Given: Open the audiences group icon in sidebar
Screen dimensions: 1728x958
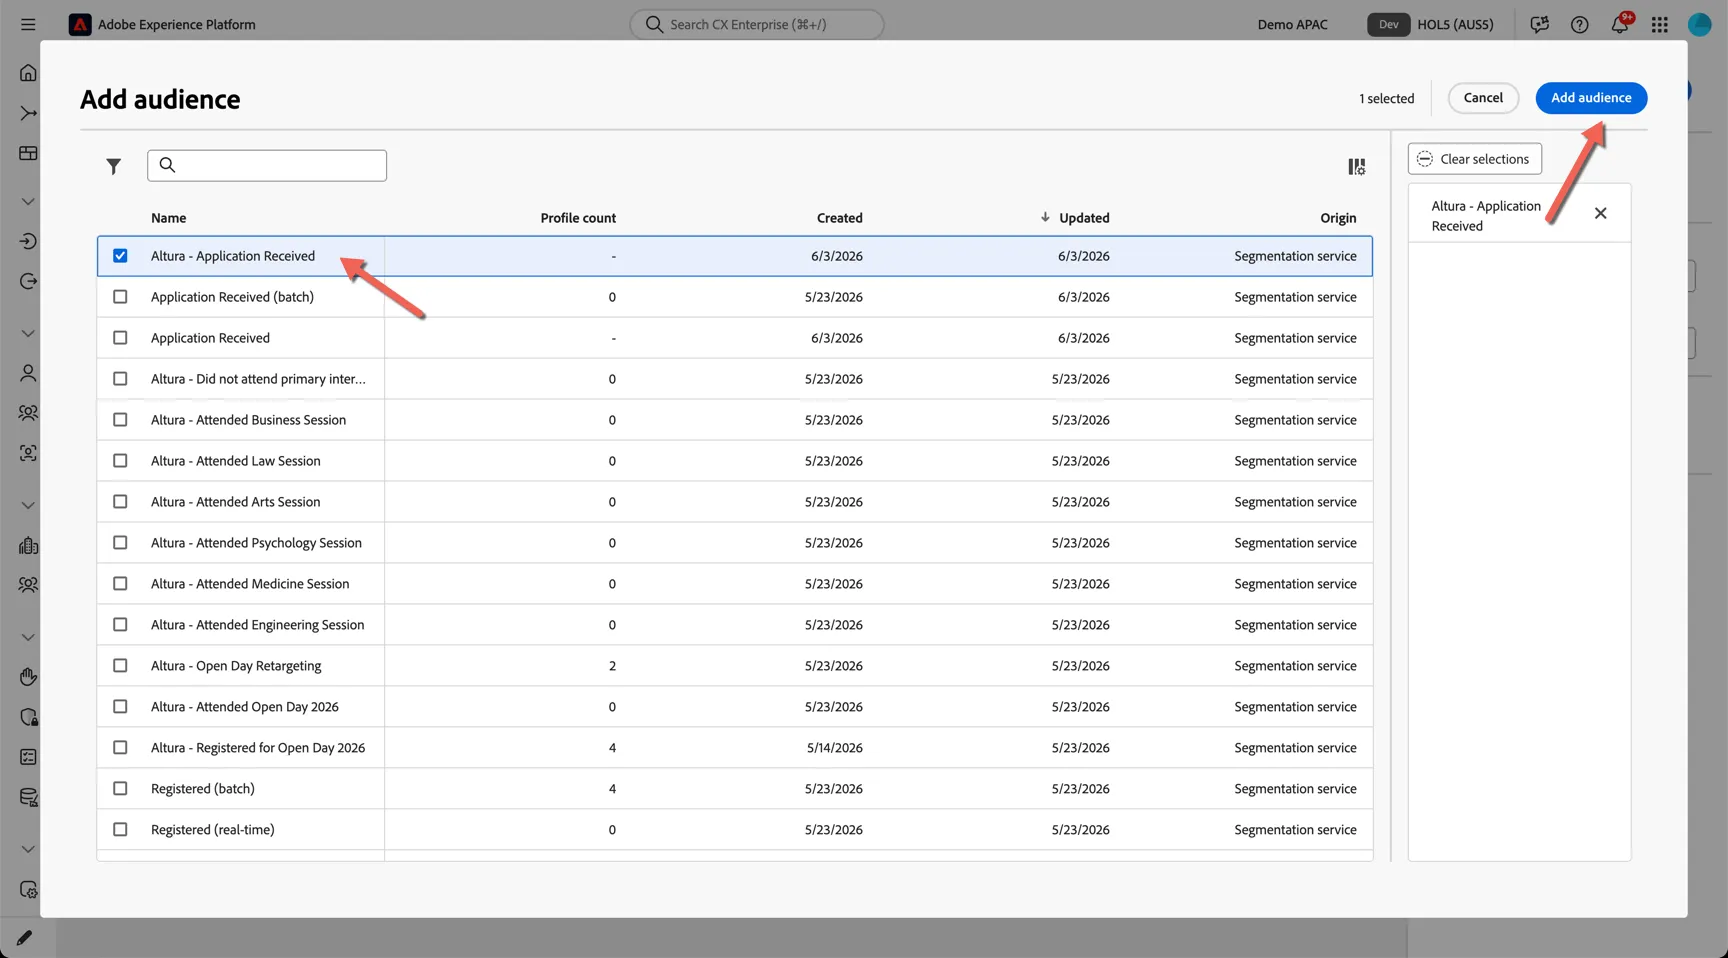Looking at the screenshot, I should tap(28, 412).
